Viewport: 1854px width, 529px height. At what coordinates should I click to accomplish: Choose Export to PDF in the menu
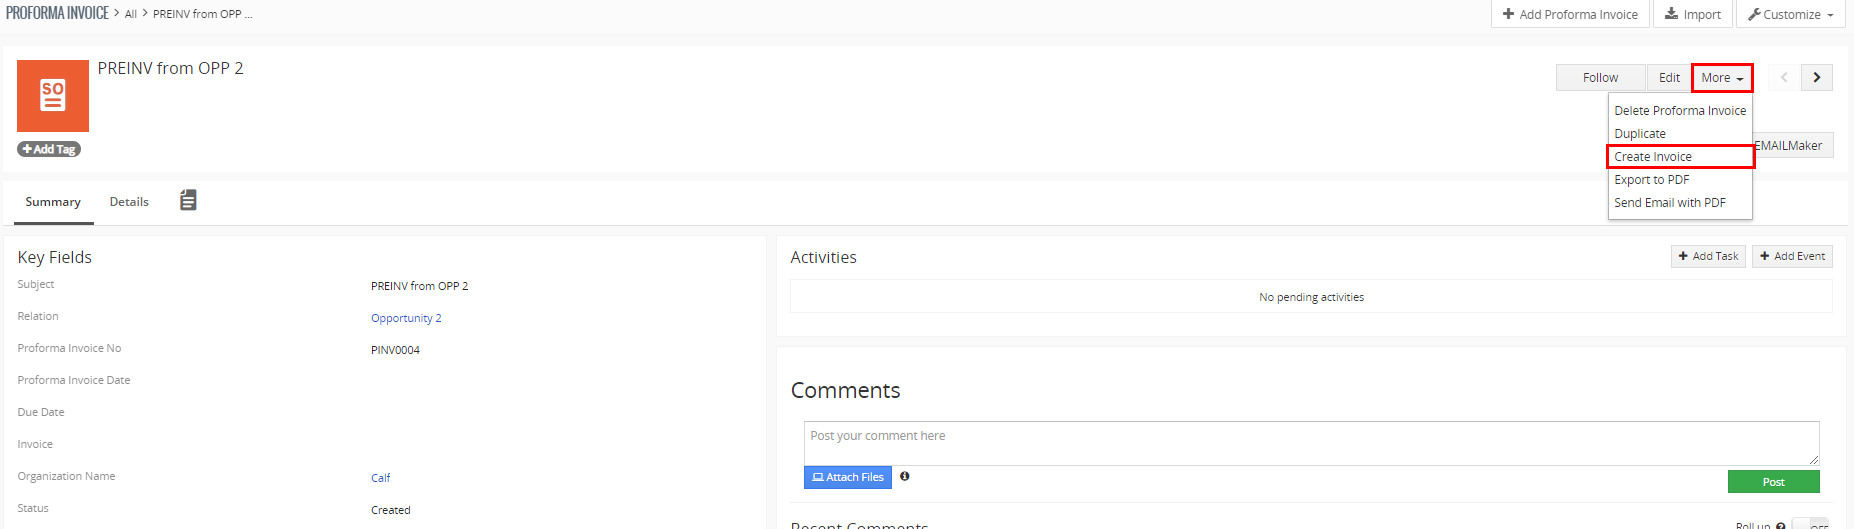pyautogui.click(x=1651, y=180)
